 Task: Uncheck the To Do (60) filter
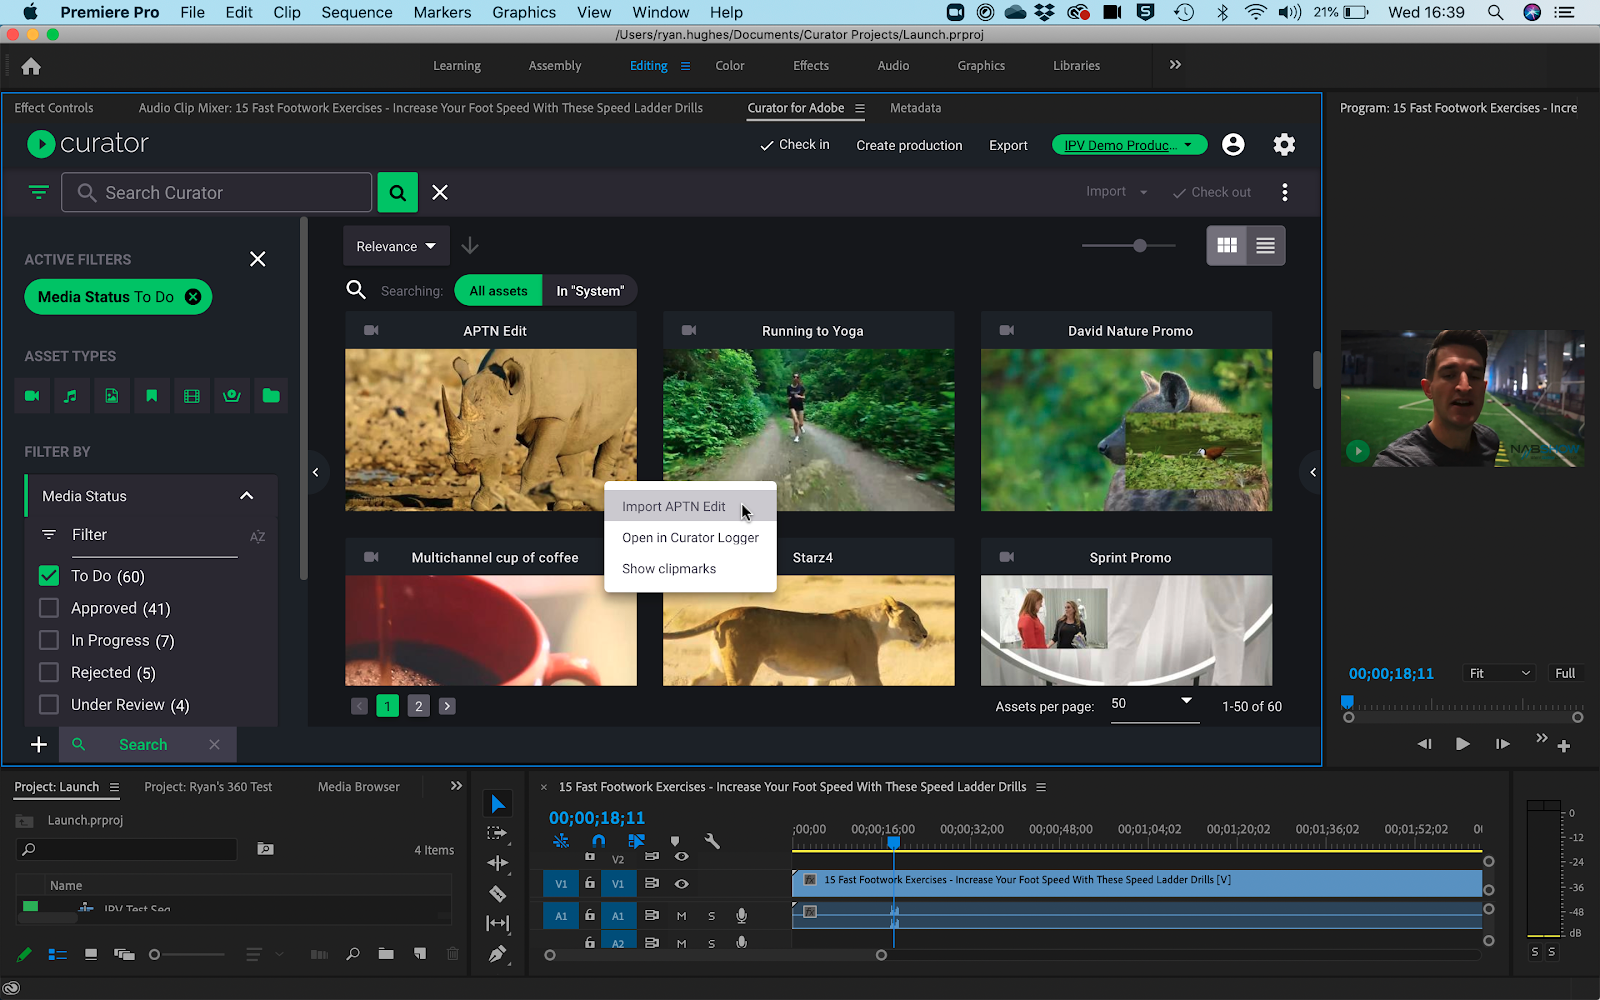pos(48,576)
